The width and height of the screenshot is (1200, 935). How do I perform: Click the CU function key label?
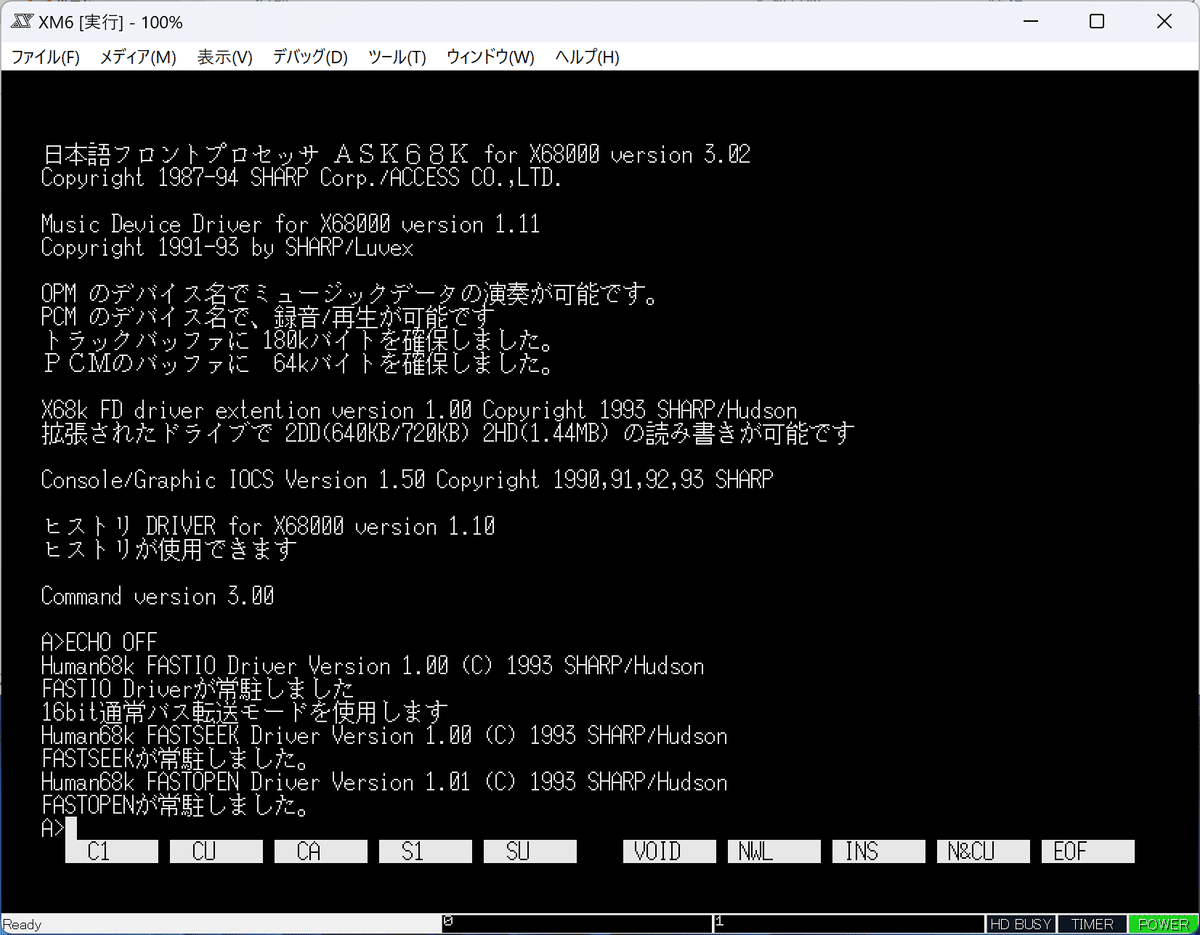pos(216,851)
